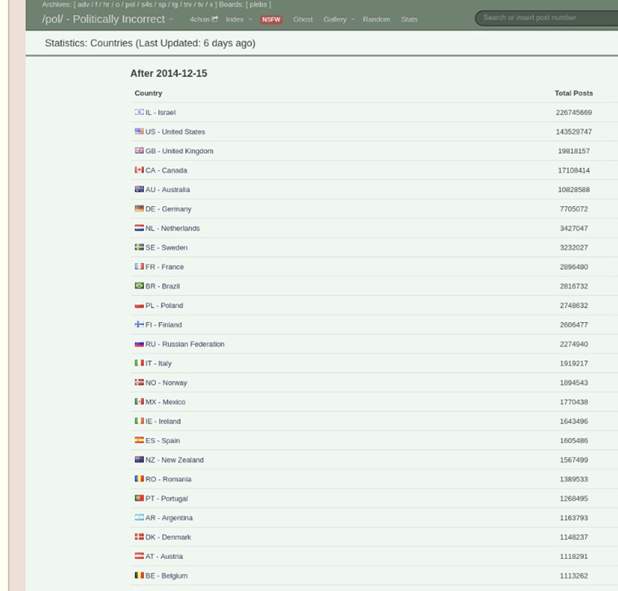Toggle the NSFW badge
This screenshot has width=618, height=591.
271,19
